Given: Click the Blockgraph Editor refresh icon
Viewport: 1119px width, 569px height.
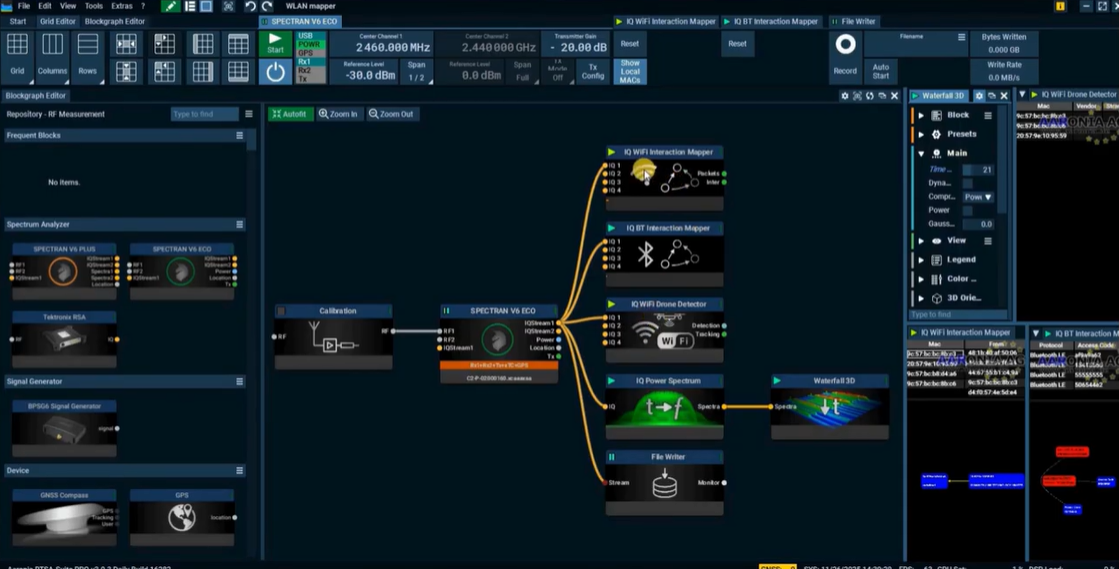Looking at the screenshot, I should coord(870,96).
